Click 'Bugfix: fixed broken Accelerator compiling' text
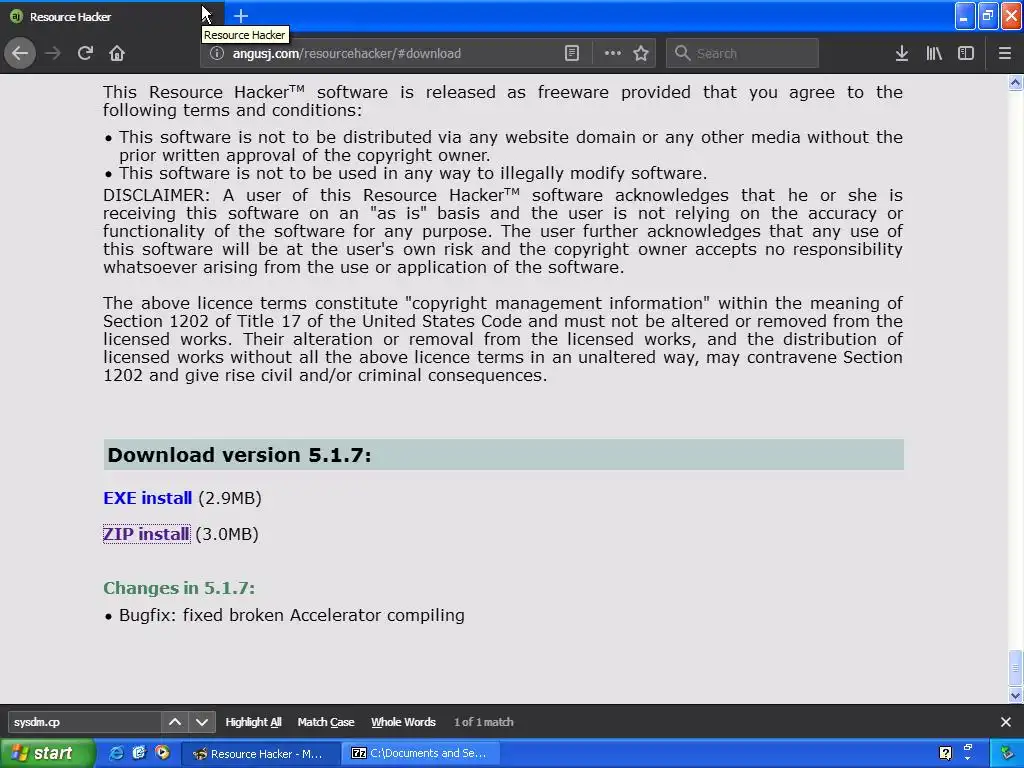 tap(292, 616)
